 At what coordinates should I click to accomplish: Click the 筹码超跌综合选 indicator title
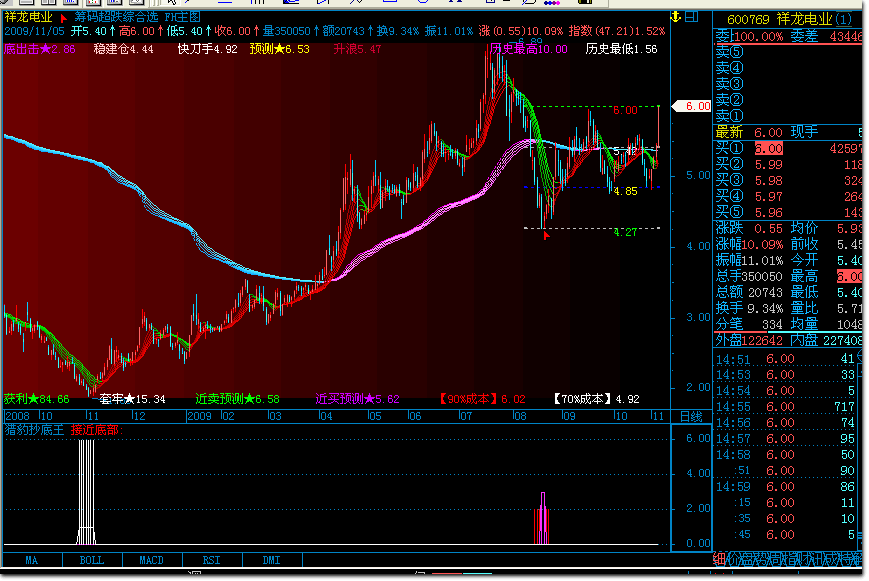click(x=118, y=17)
